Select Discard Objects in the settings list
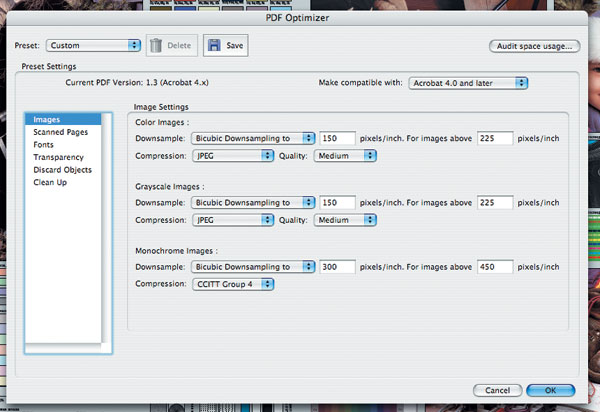Viewport: 600px width, 412px height. tap(63, 170)
